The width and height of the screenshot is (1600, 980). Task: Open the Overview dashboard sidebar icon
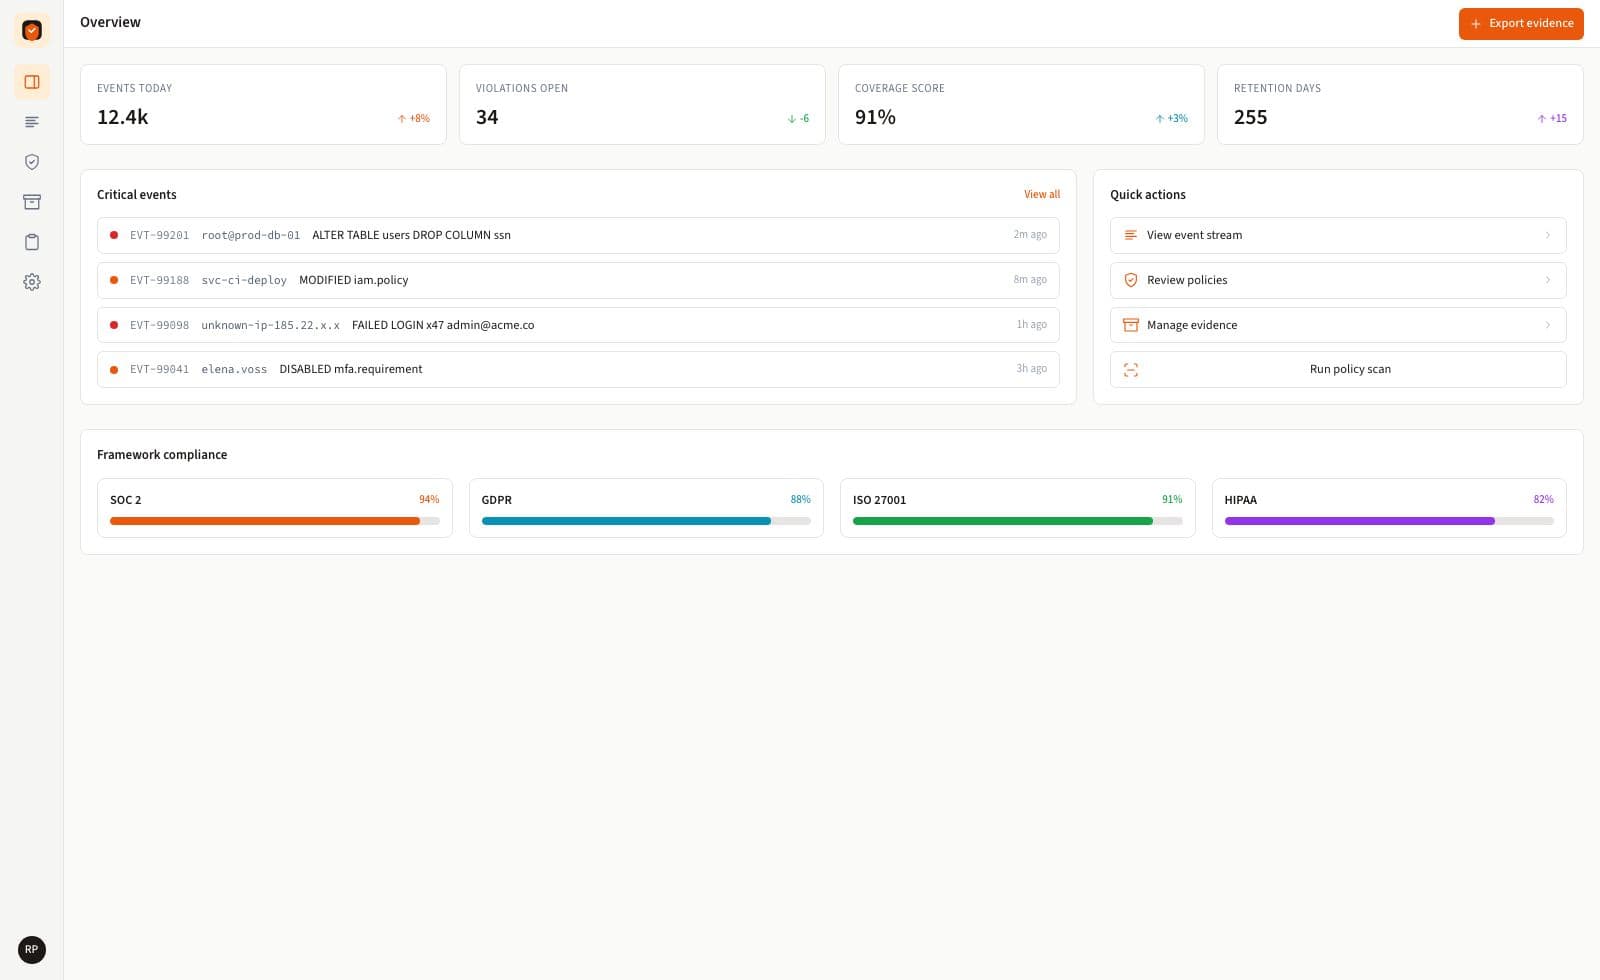coord(32,82)
